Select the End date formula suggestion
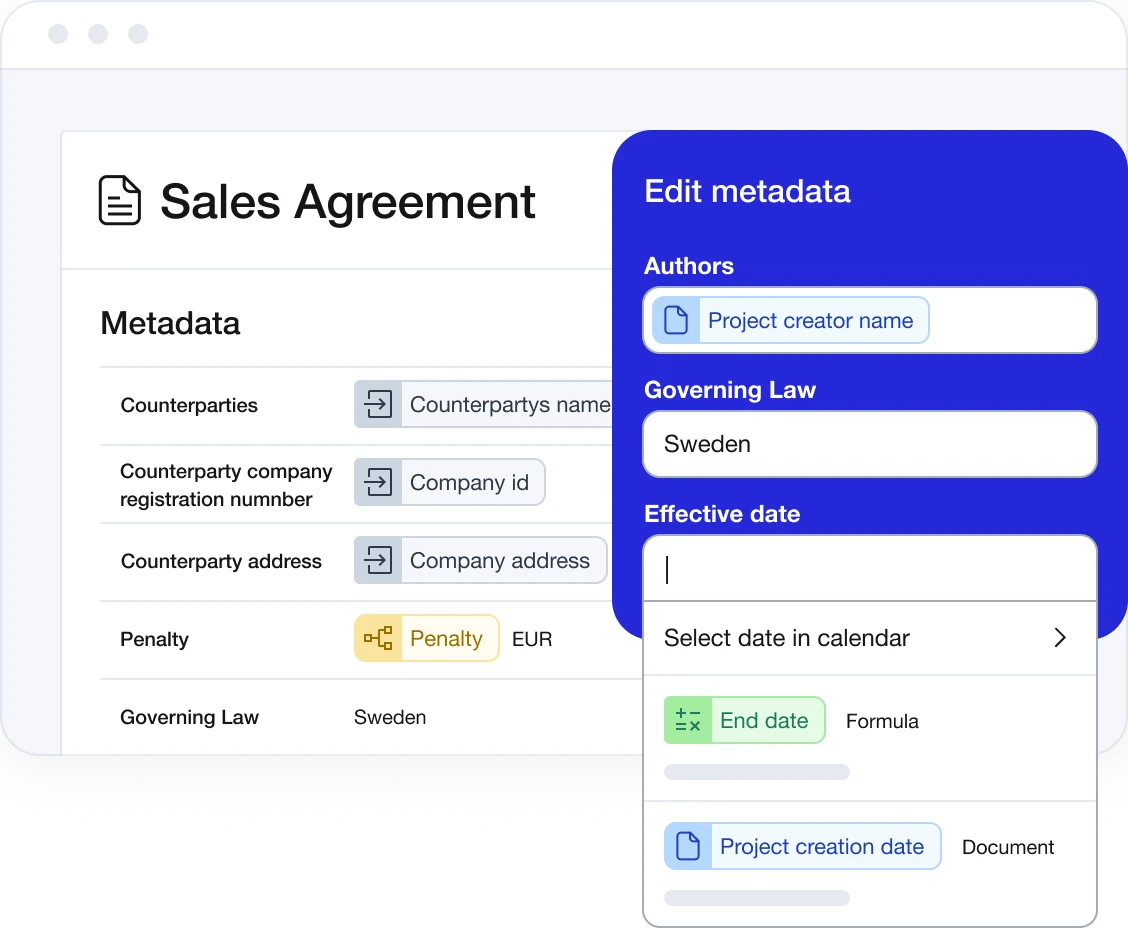The image size is (1128, 928). click(744, 719)
